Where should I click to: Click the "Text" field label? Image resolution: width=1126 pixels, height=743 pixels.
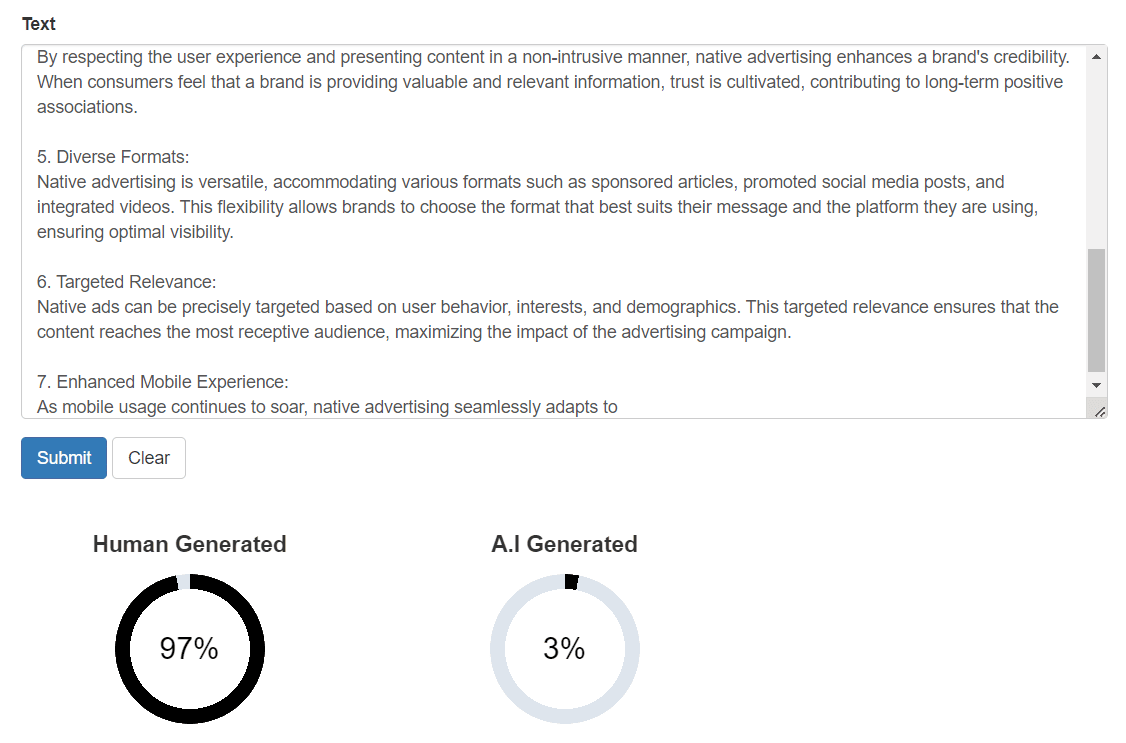point(39,24)
